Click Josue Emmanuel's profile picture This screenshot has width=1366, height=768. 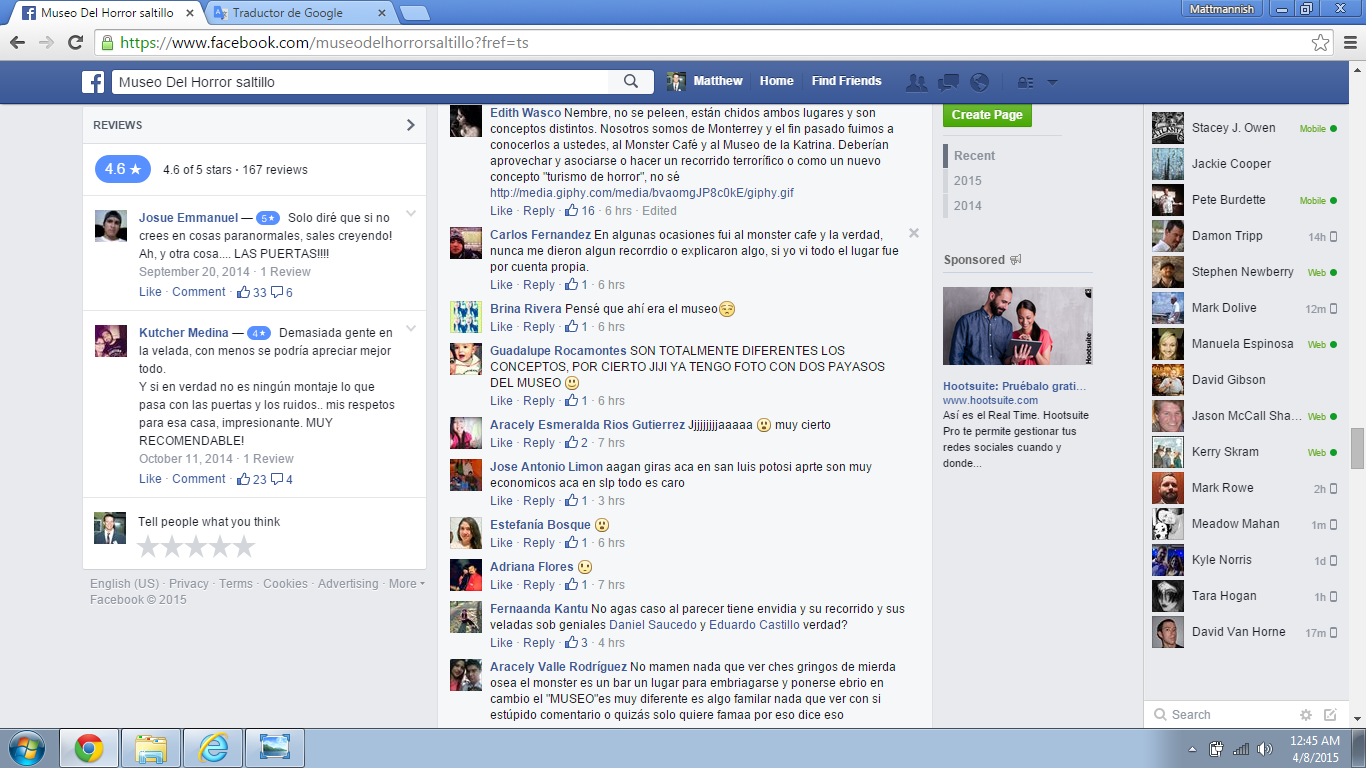(111, 226)
